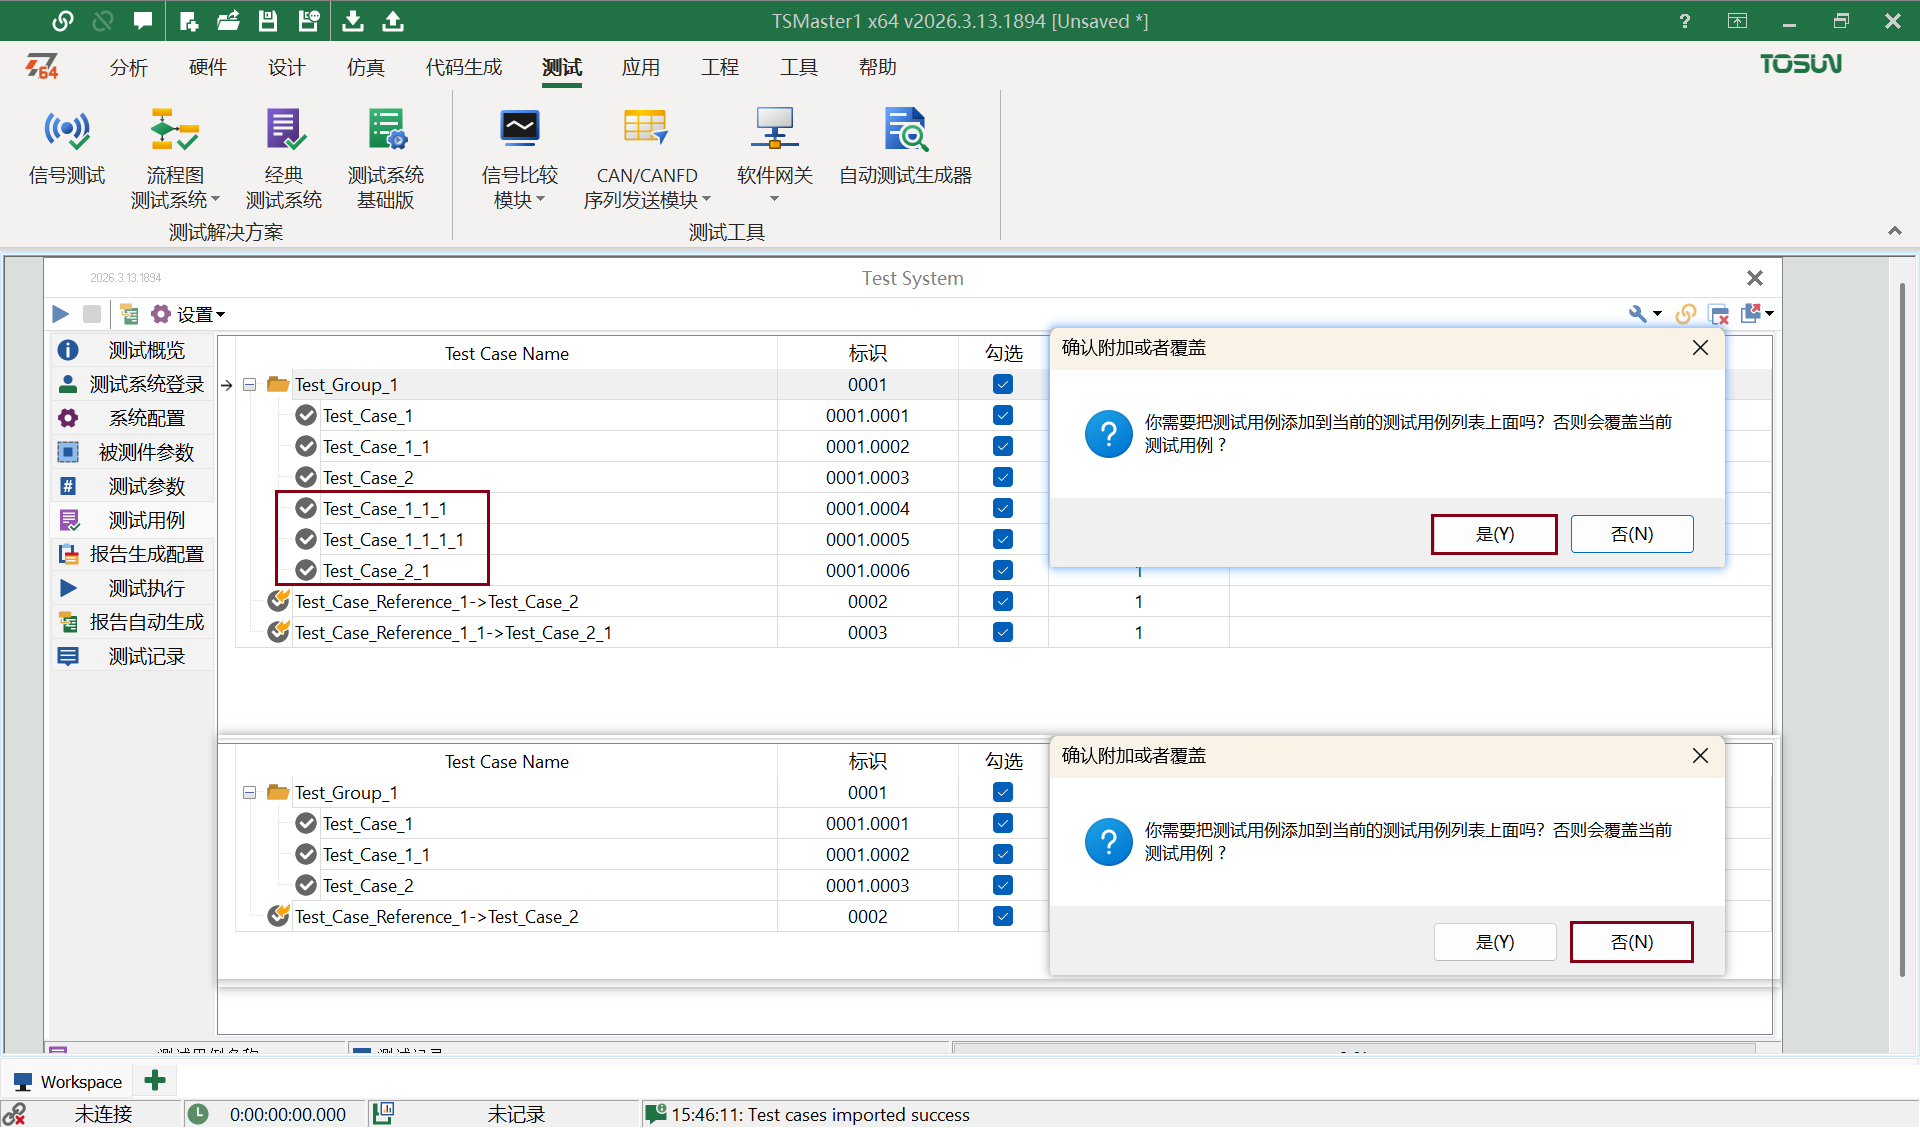Switch to the 硬件 ribbon tab
Viewport: 1920px width, 1128px height.
click(x=207, y=67)
